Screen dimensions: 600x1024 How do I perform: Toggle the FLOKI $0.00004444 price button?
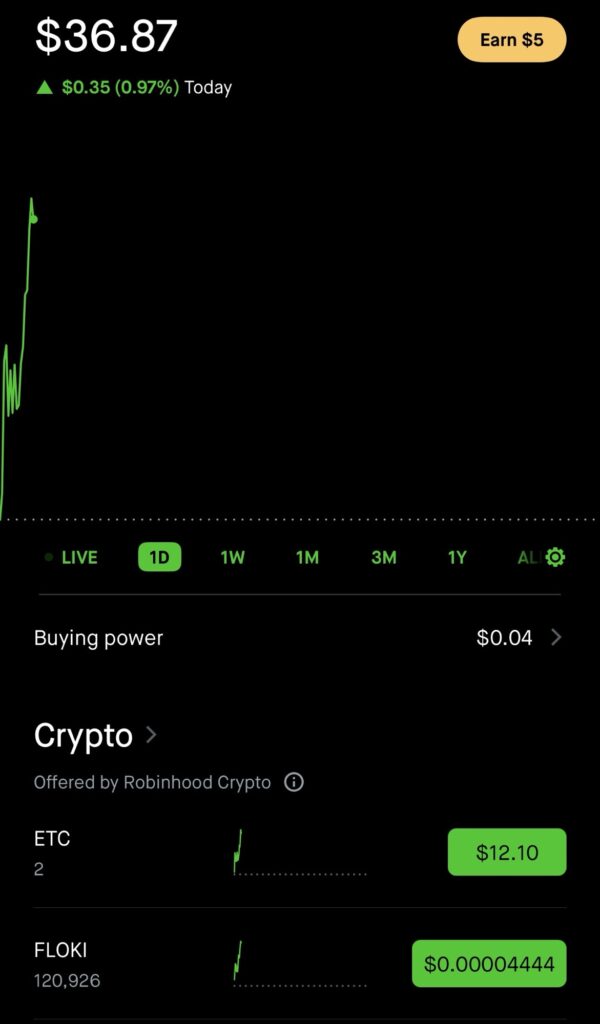pyautogui.click(x=489, y=964)
